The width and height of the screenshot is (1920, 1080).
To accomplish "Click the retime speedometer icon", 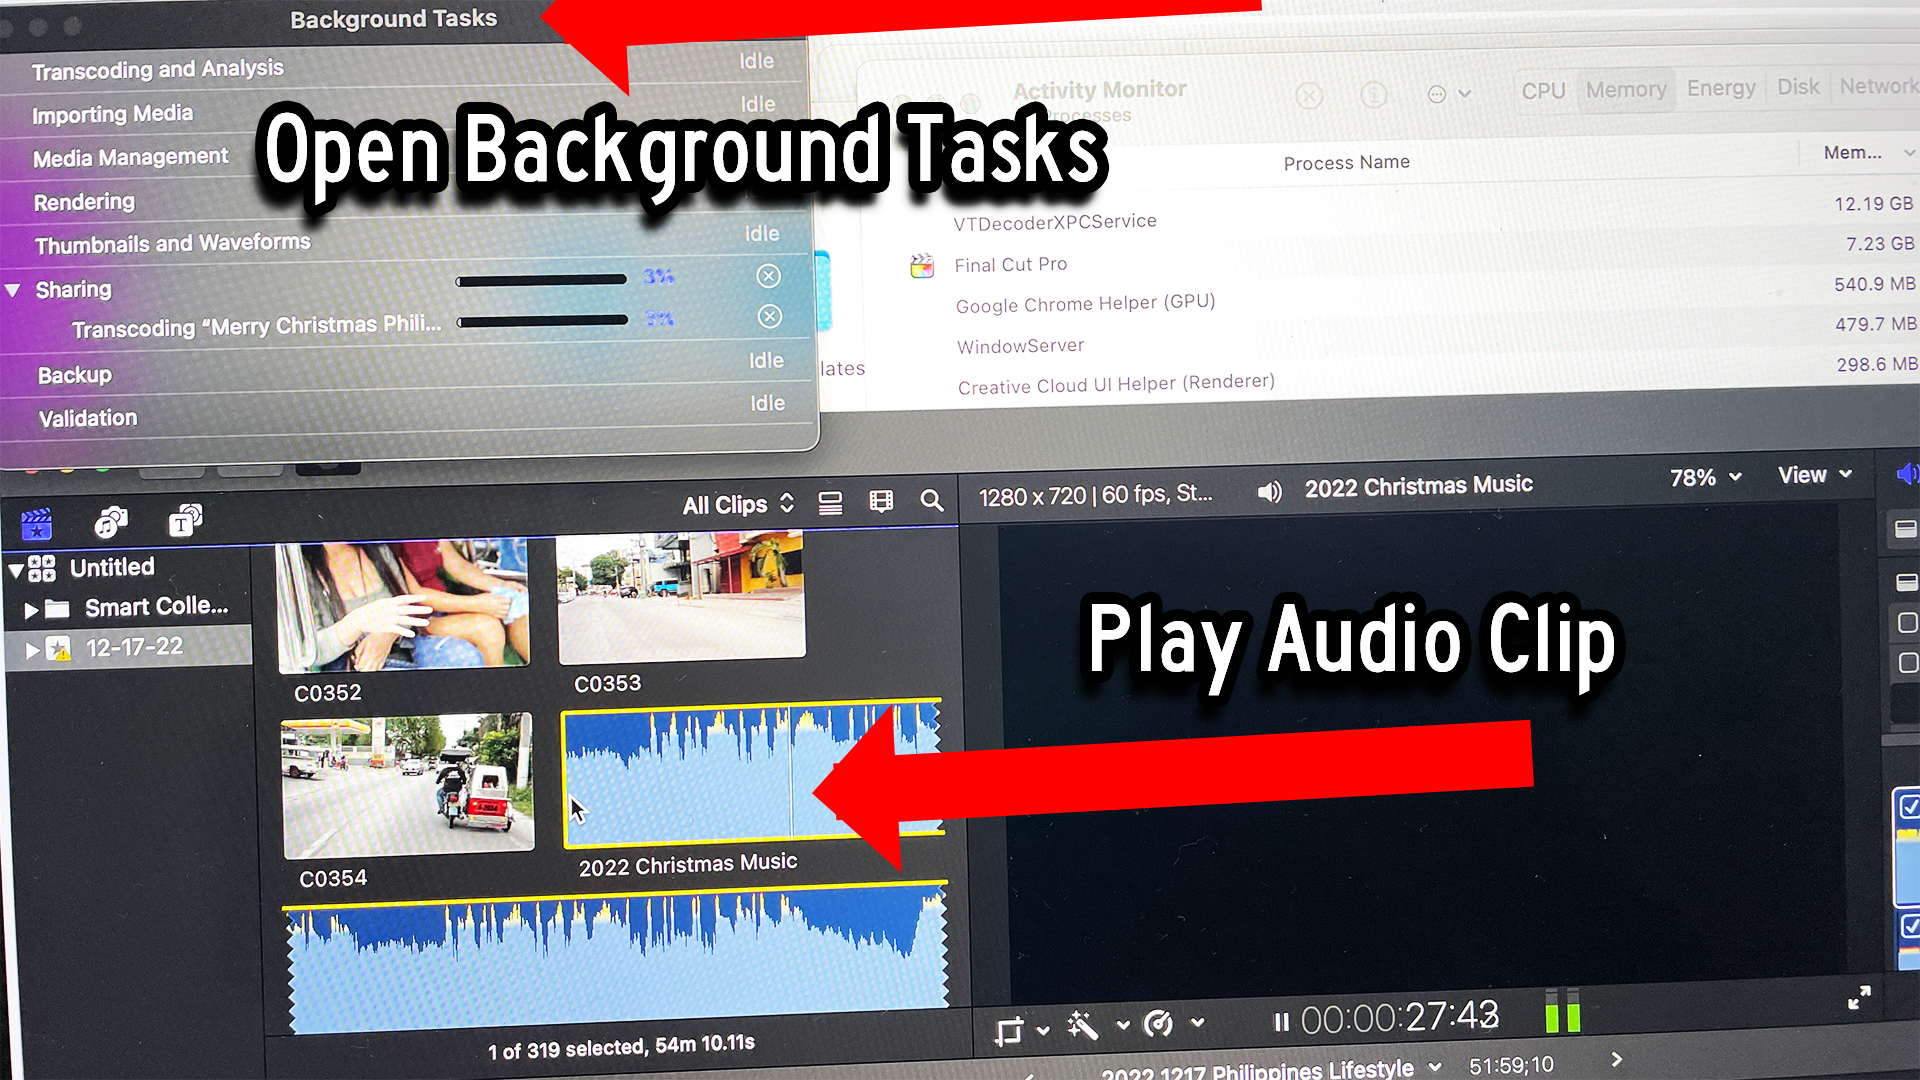I will (x=1158, y=1024).
